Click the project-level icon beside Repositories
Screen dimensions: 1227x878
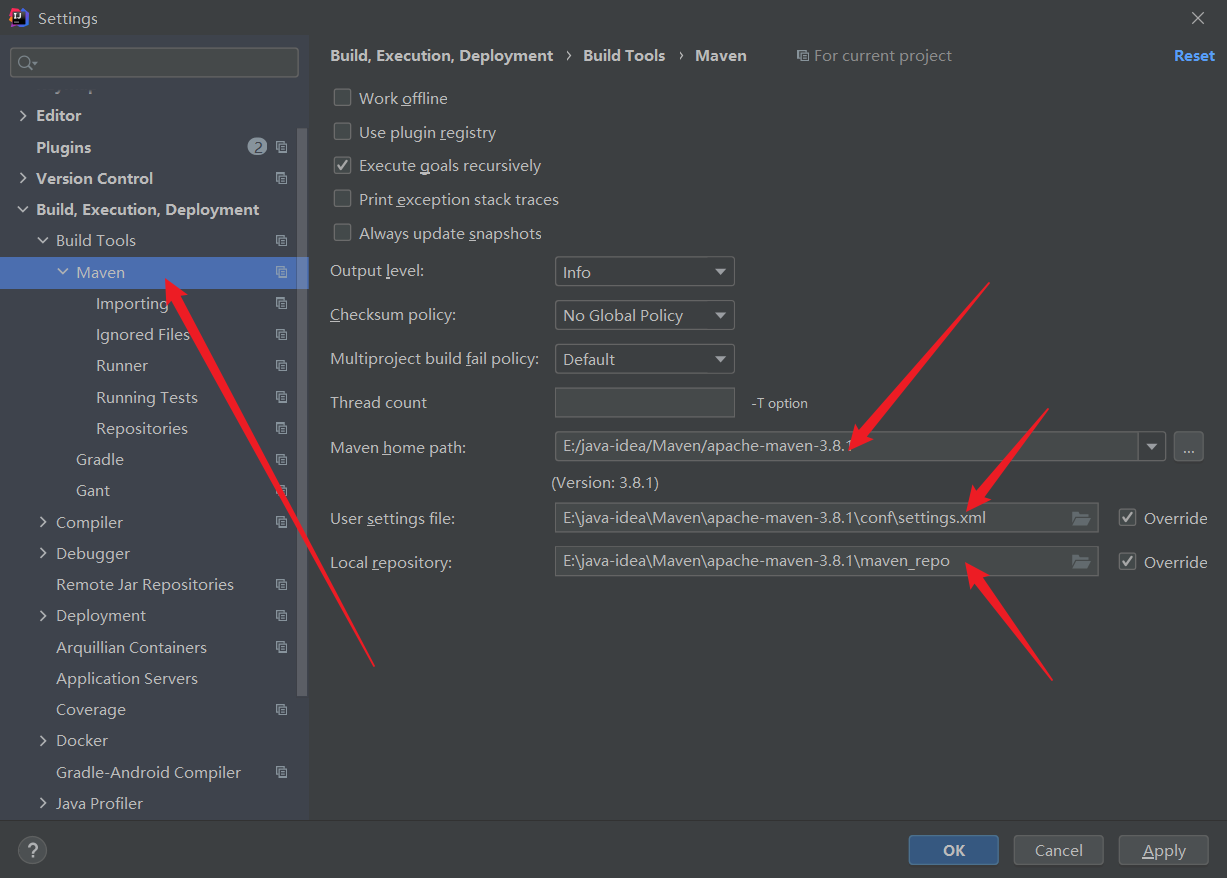[x=282, y=428]
